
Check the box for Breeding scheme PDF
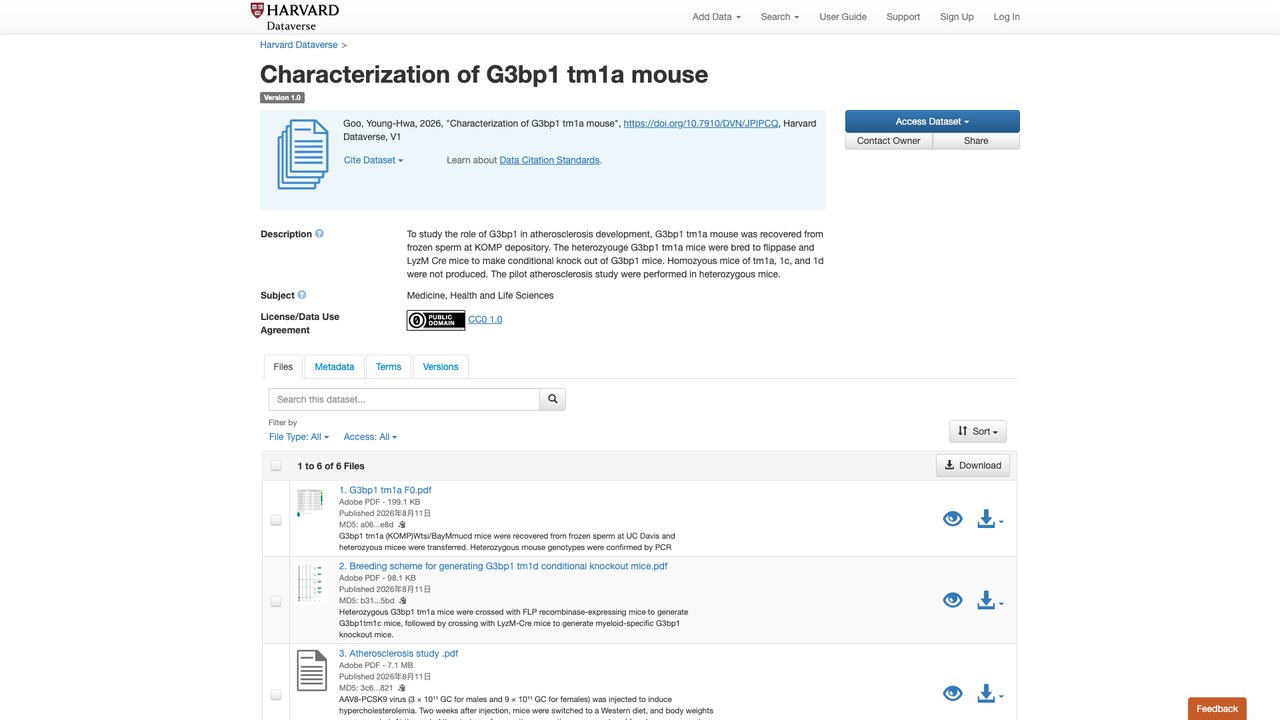click(x=276, y=602)
